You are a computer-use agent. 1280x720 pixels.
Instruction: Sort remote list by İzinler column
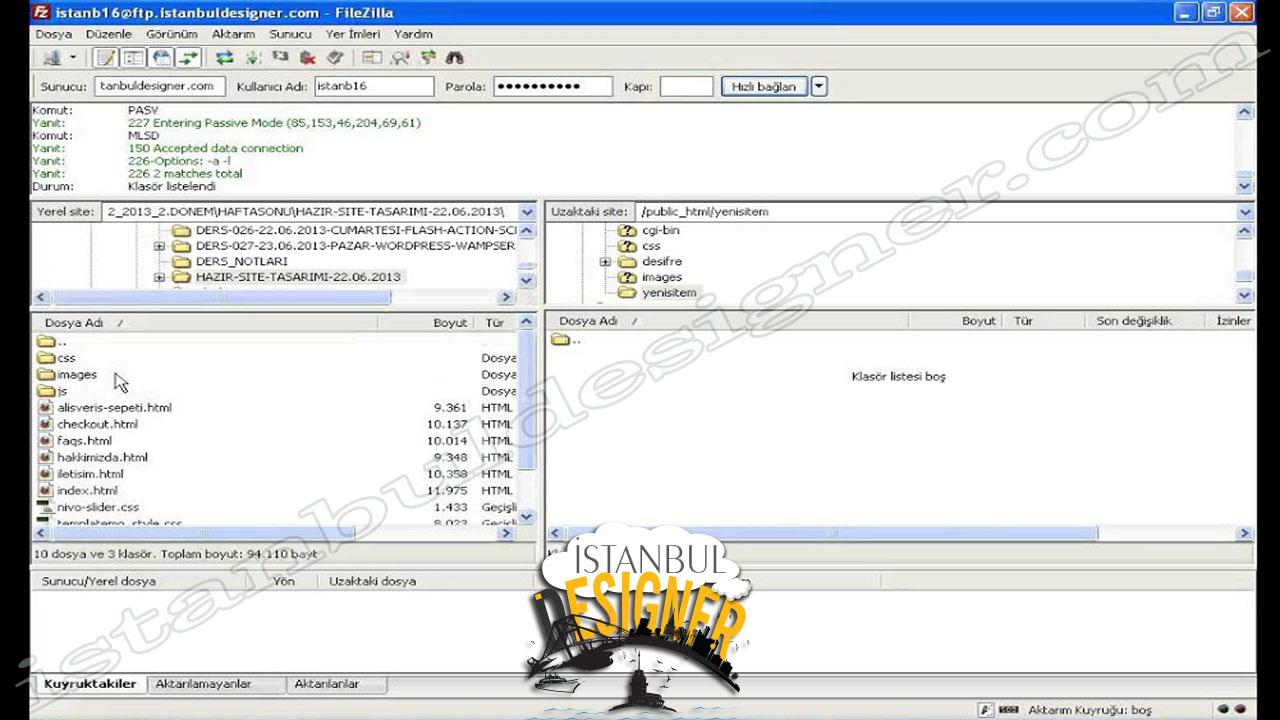click(x=1232, y=321)
